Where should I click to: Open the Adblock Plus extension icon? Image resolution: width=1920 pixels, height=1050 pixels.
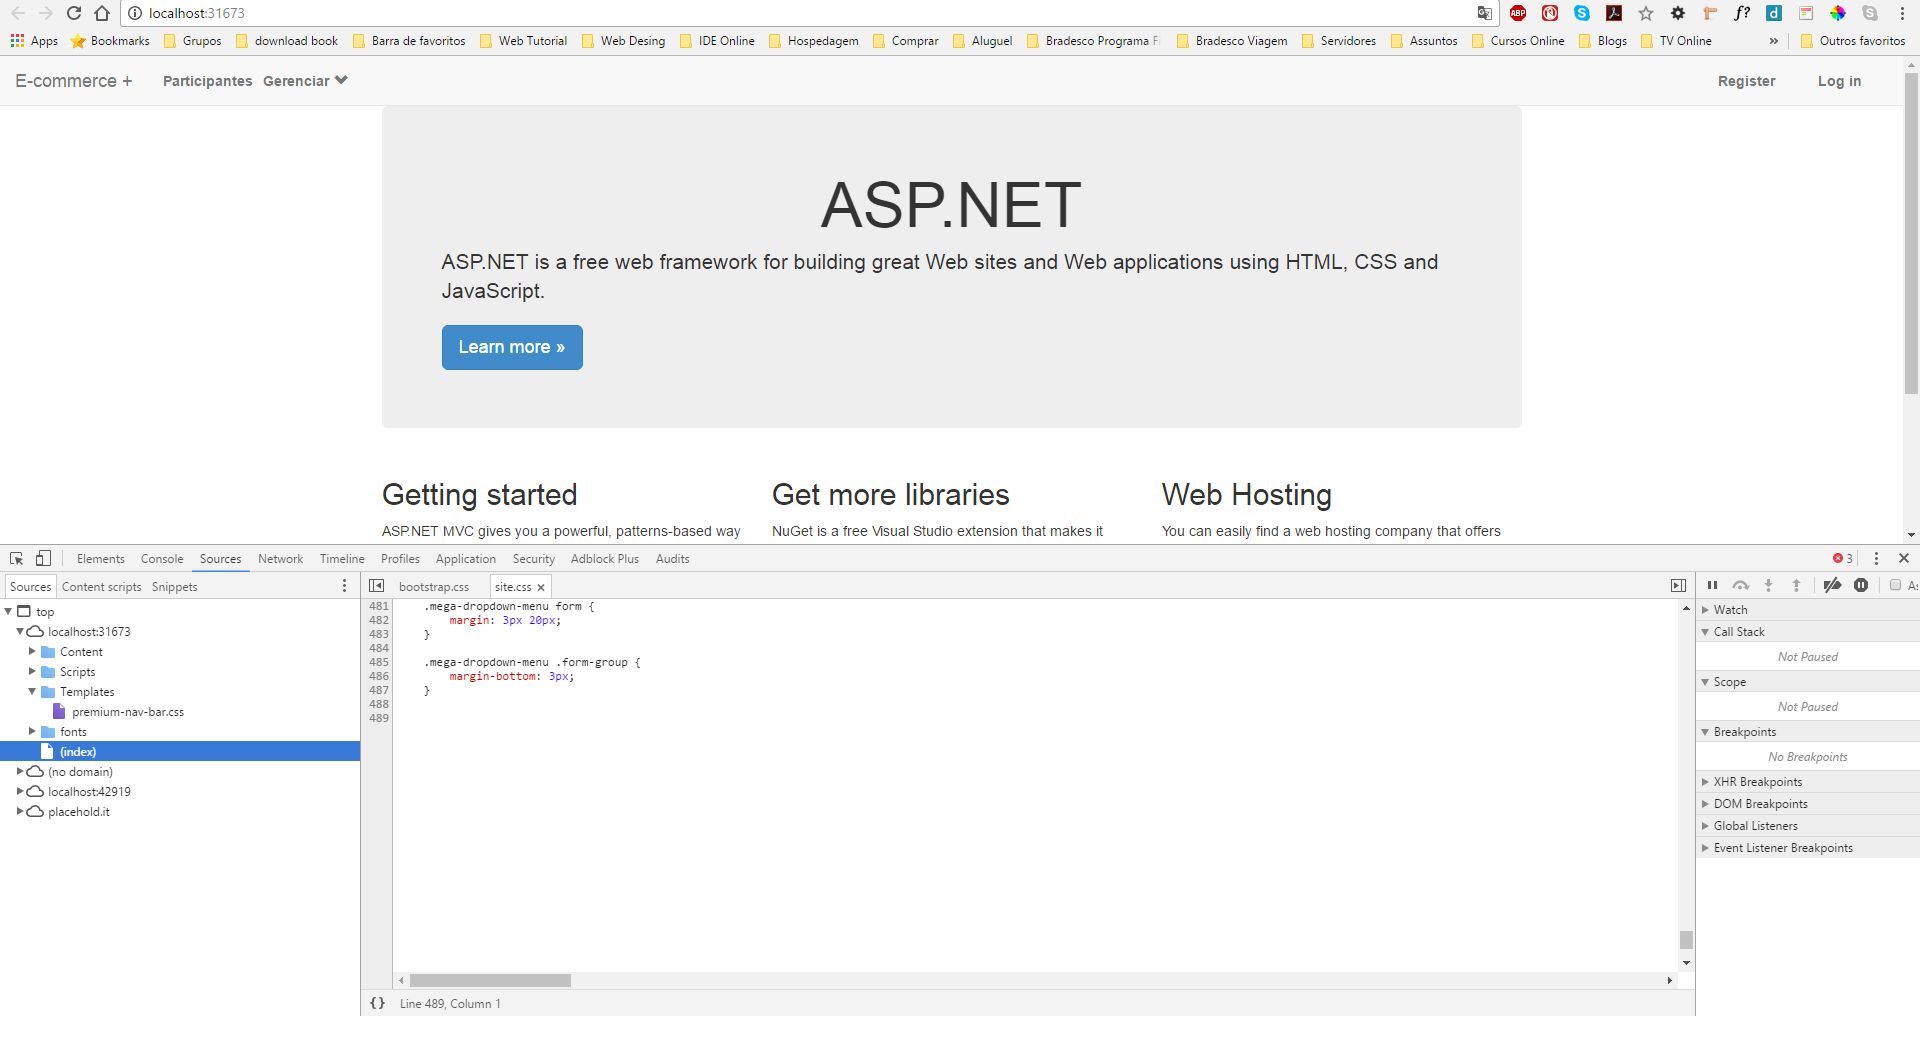[1518, 13]
